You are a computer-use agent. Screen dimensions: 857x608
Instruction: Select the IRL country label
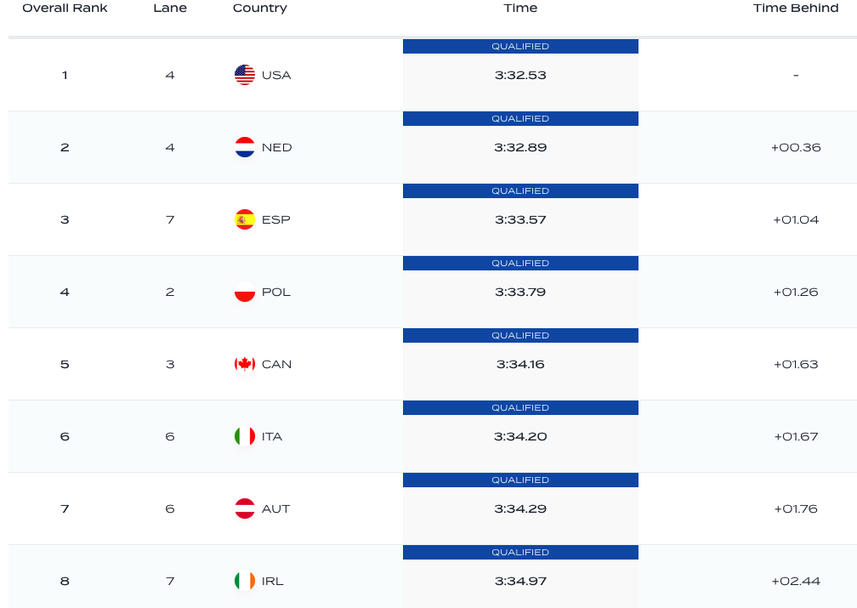[273, 581]
